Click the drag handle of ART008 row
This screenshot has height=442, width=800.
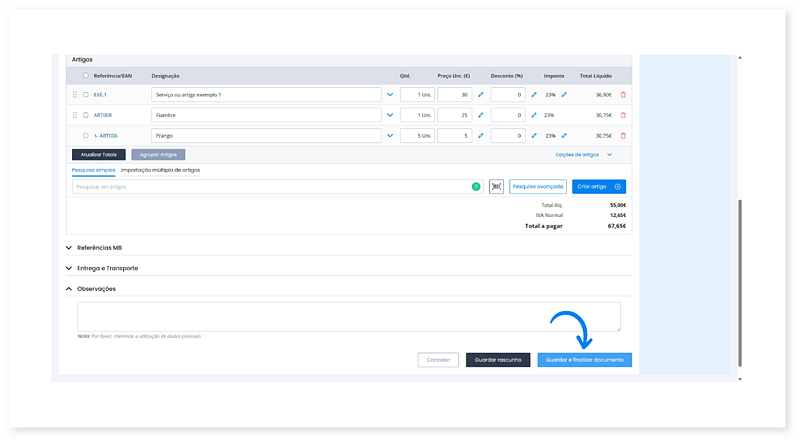(x=75, y=115)
